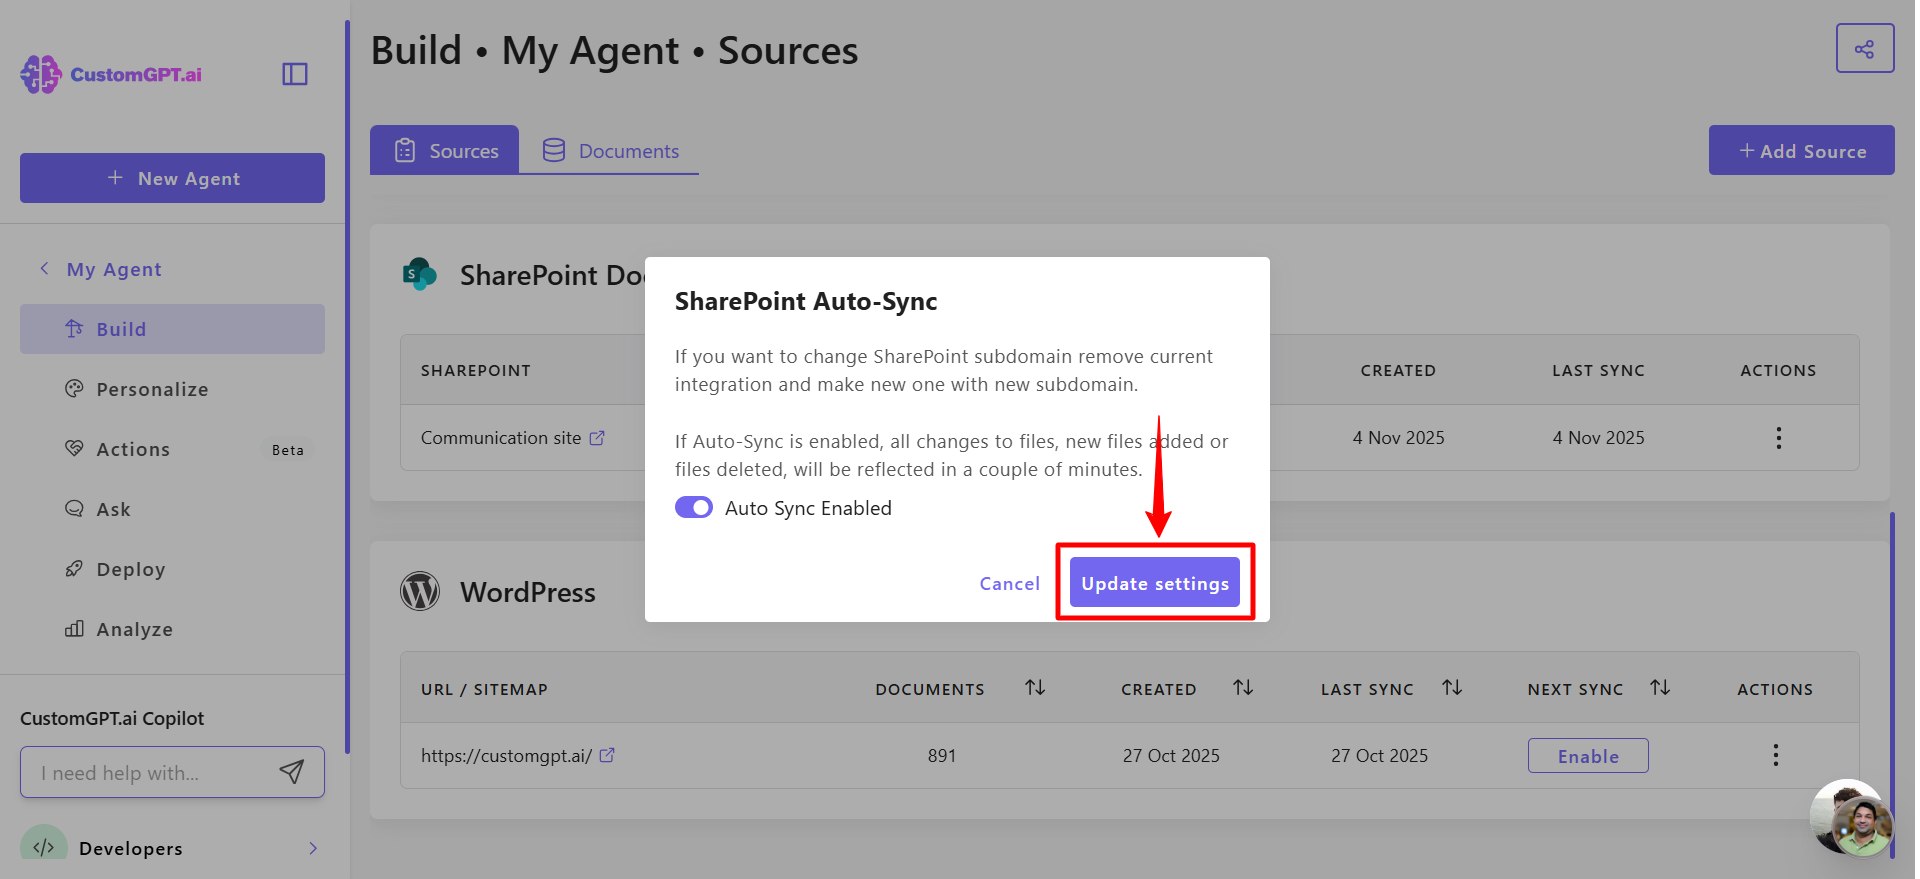Click the CustomGPT.ai logo
The width and height of the screenshot is (1920, 879).
pyautogui.click(x=111, y=74)
